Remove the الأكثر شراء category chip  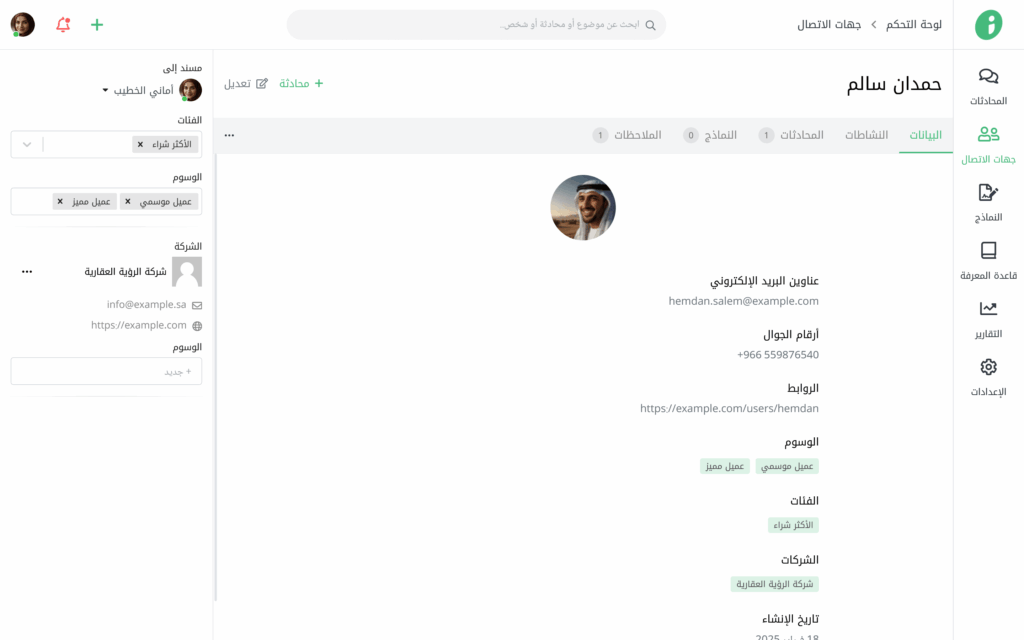pos(140,145)
